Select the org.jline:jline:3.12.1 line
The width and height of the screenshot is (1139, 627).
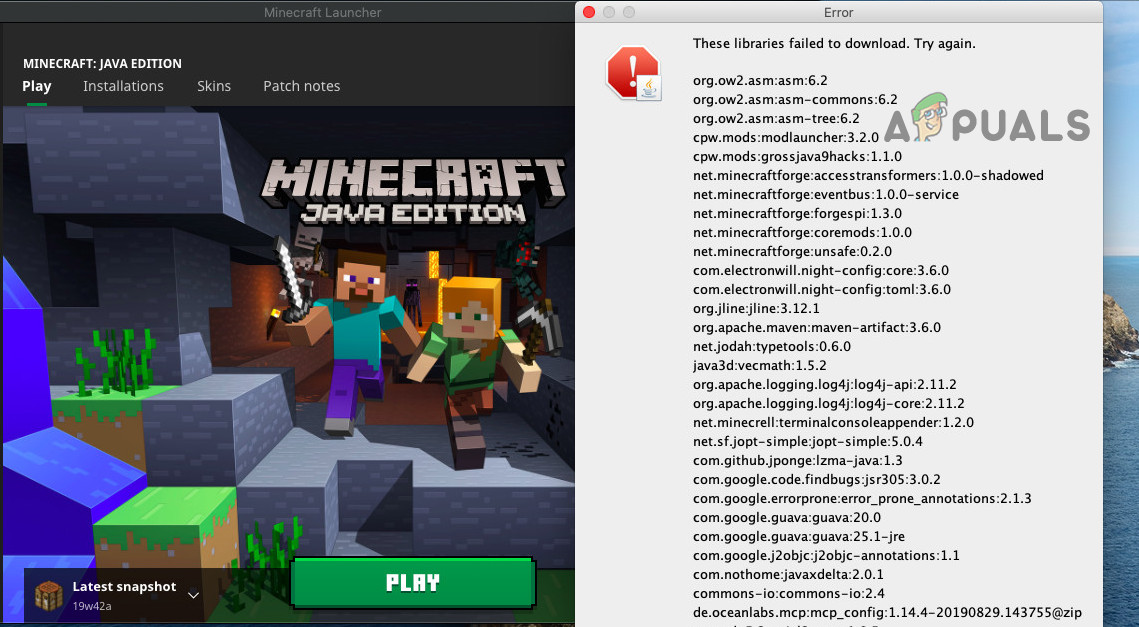tap(755, 308)
